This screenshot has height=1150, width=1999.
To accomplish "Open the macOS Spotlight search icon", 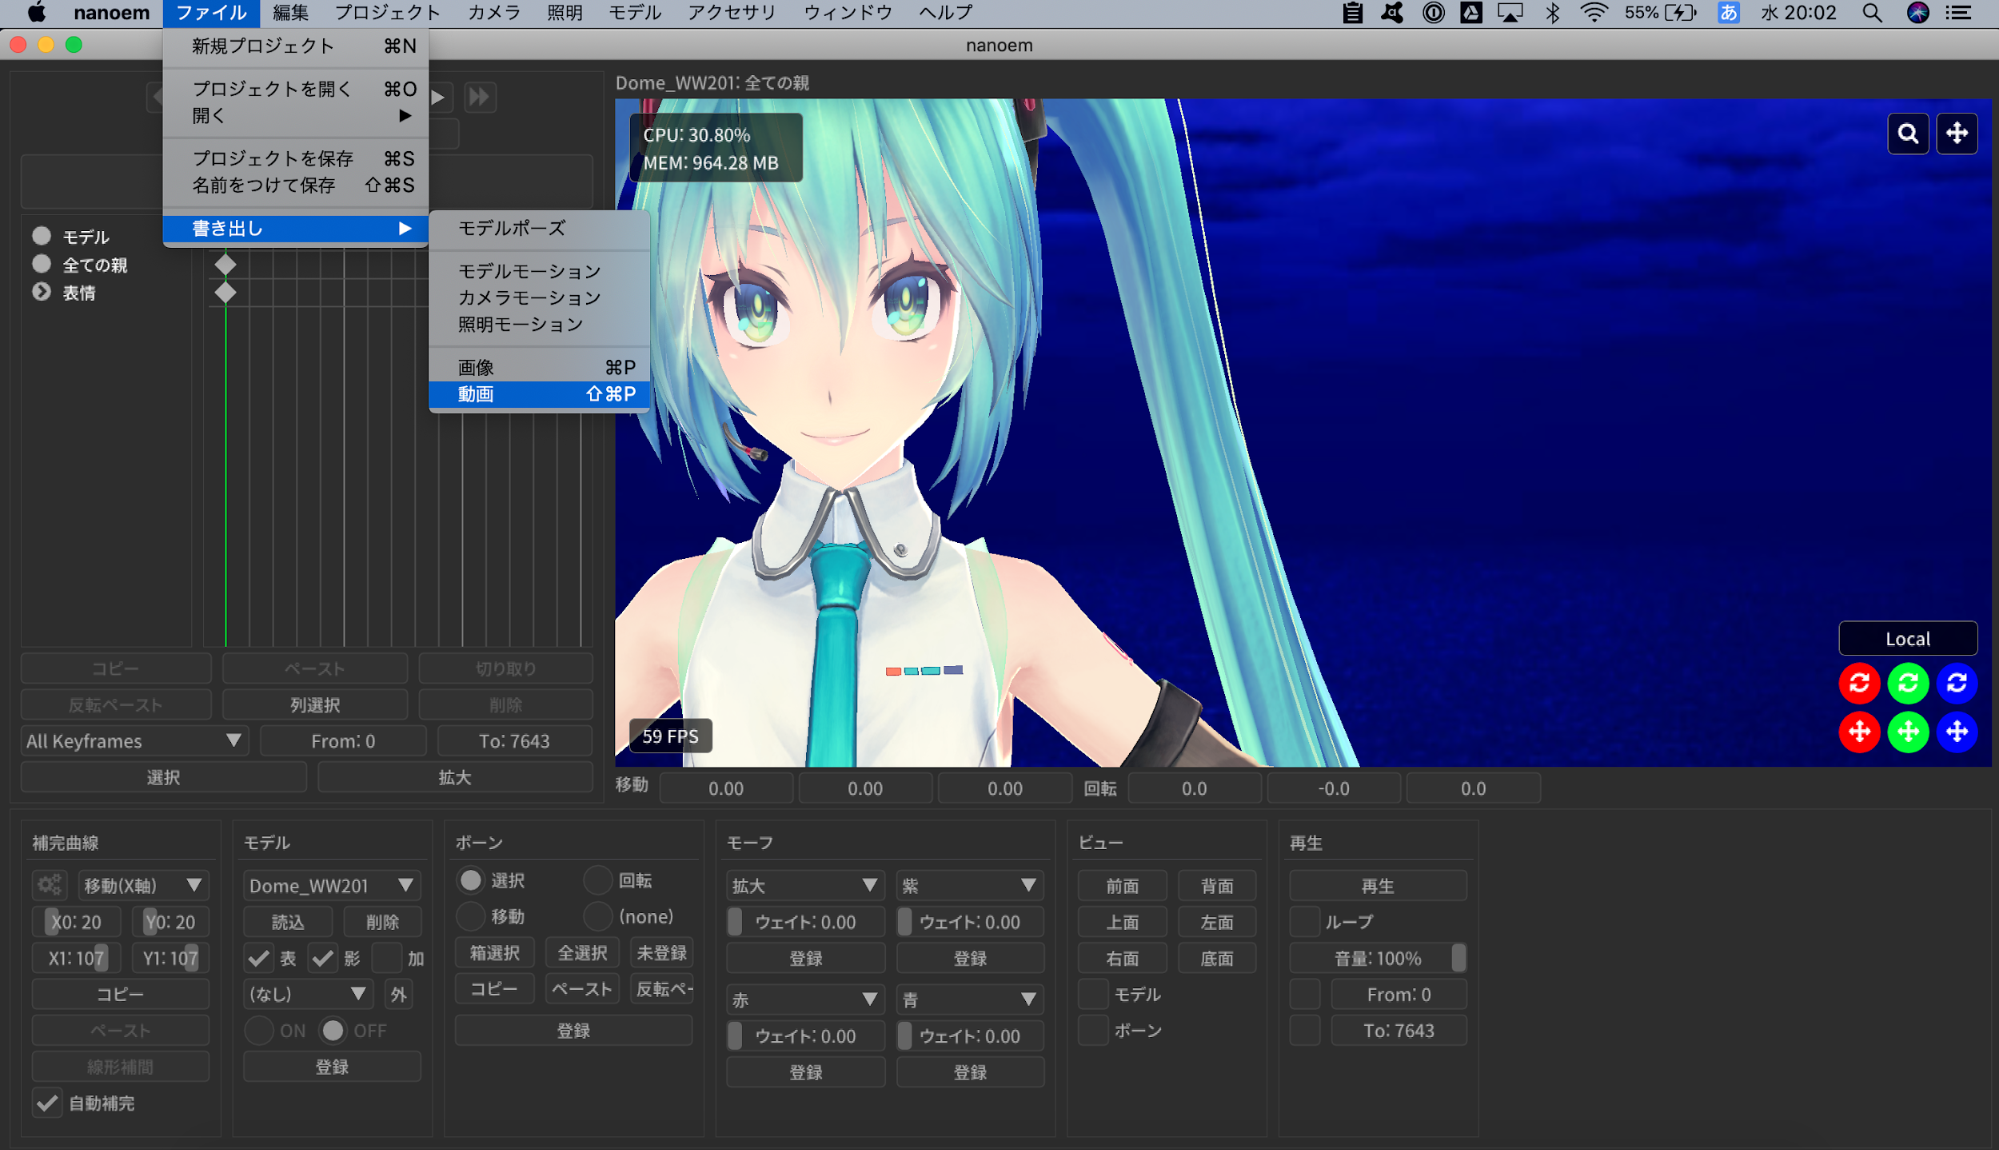I will point(1872,13).
